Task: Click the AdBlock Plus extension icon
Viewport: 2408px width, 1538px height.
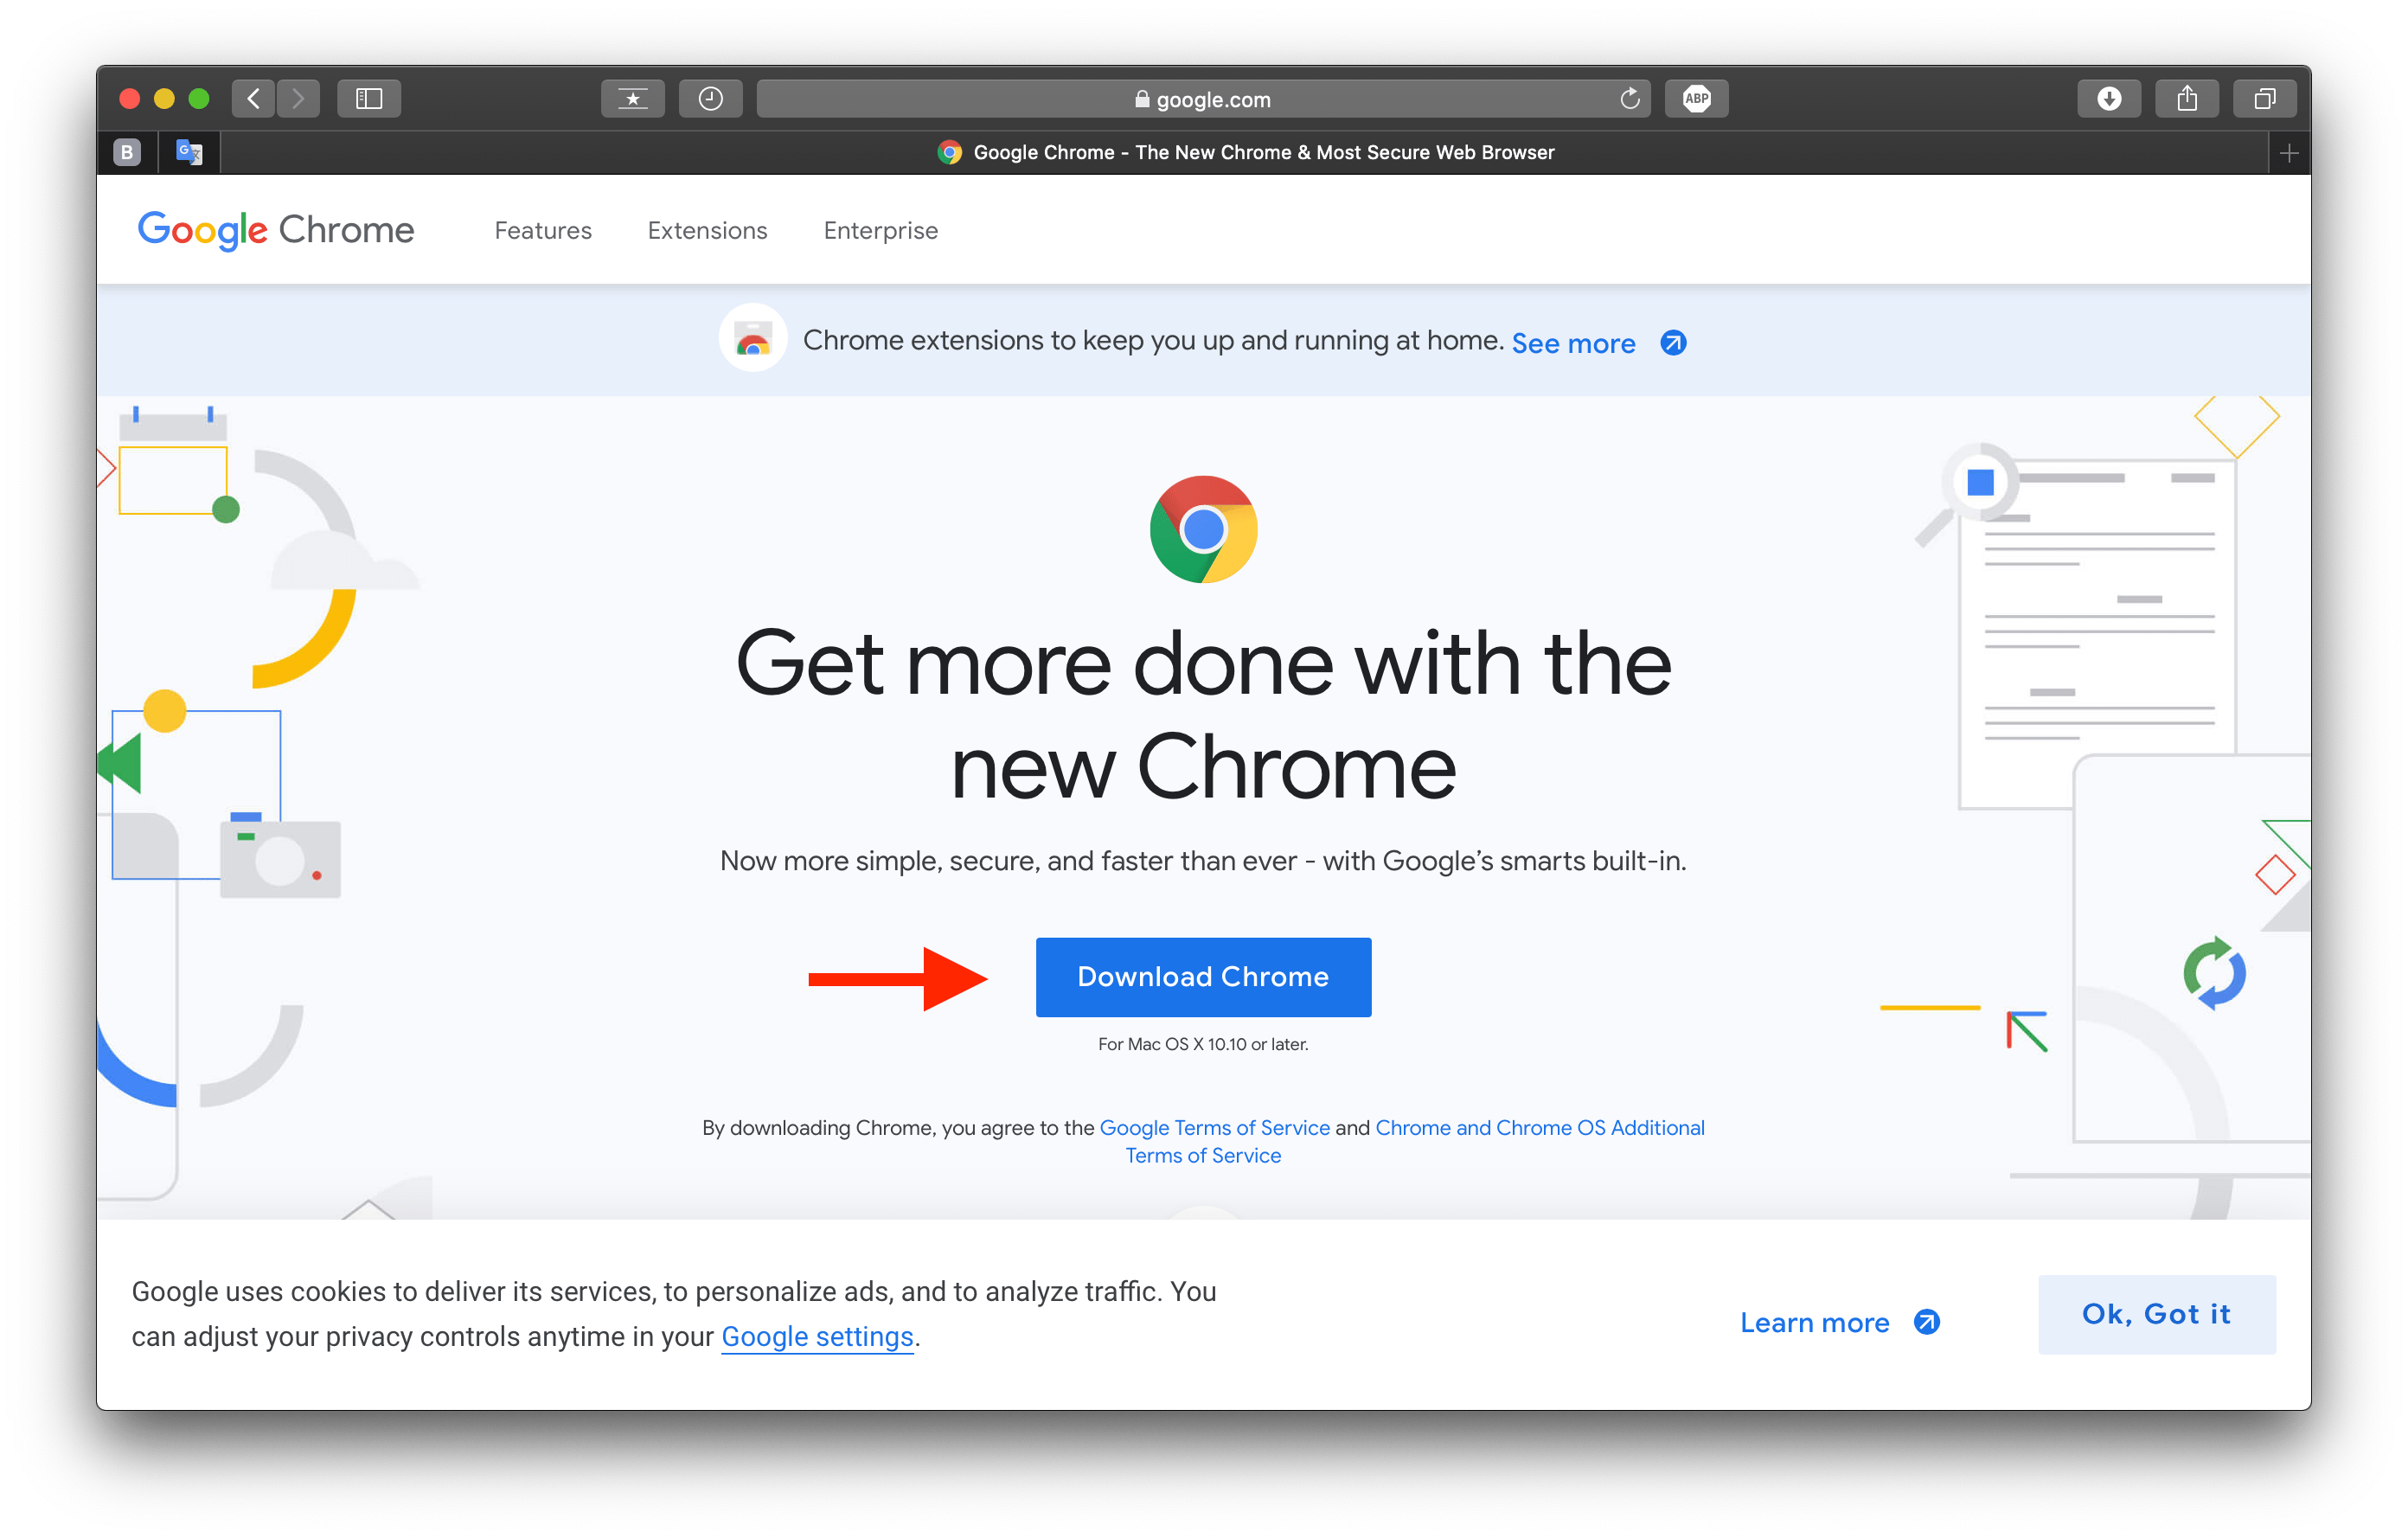Action: pyautogui.click(x=1694, y=97)
